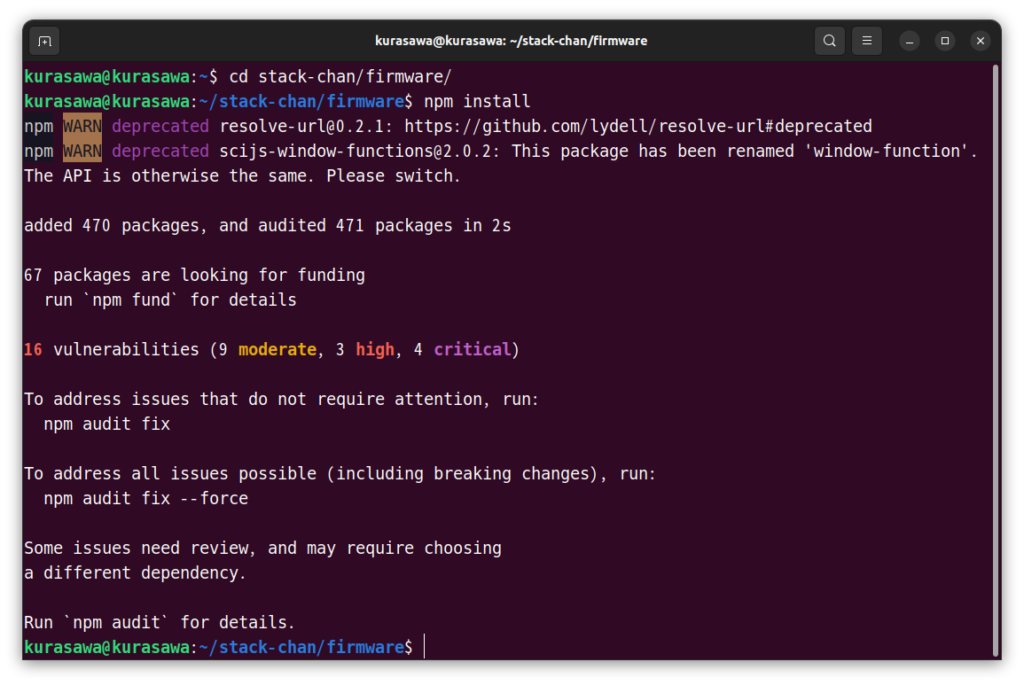Viewport: 1024px width, 685px height.
Task: Click the first orange WARN badge
Action: (x=82, y=127)
